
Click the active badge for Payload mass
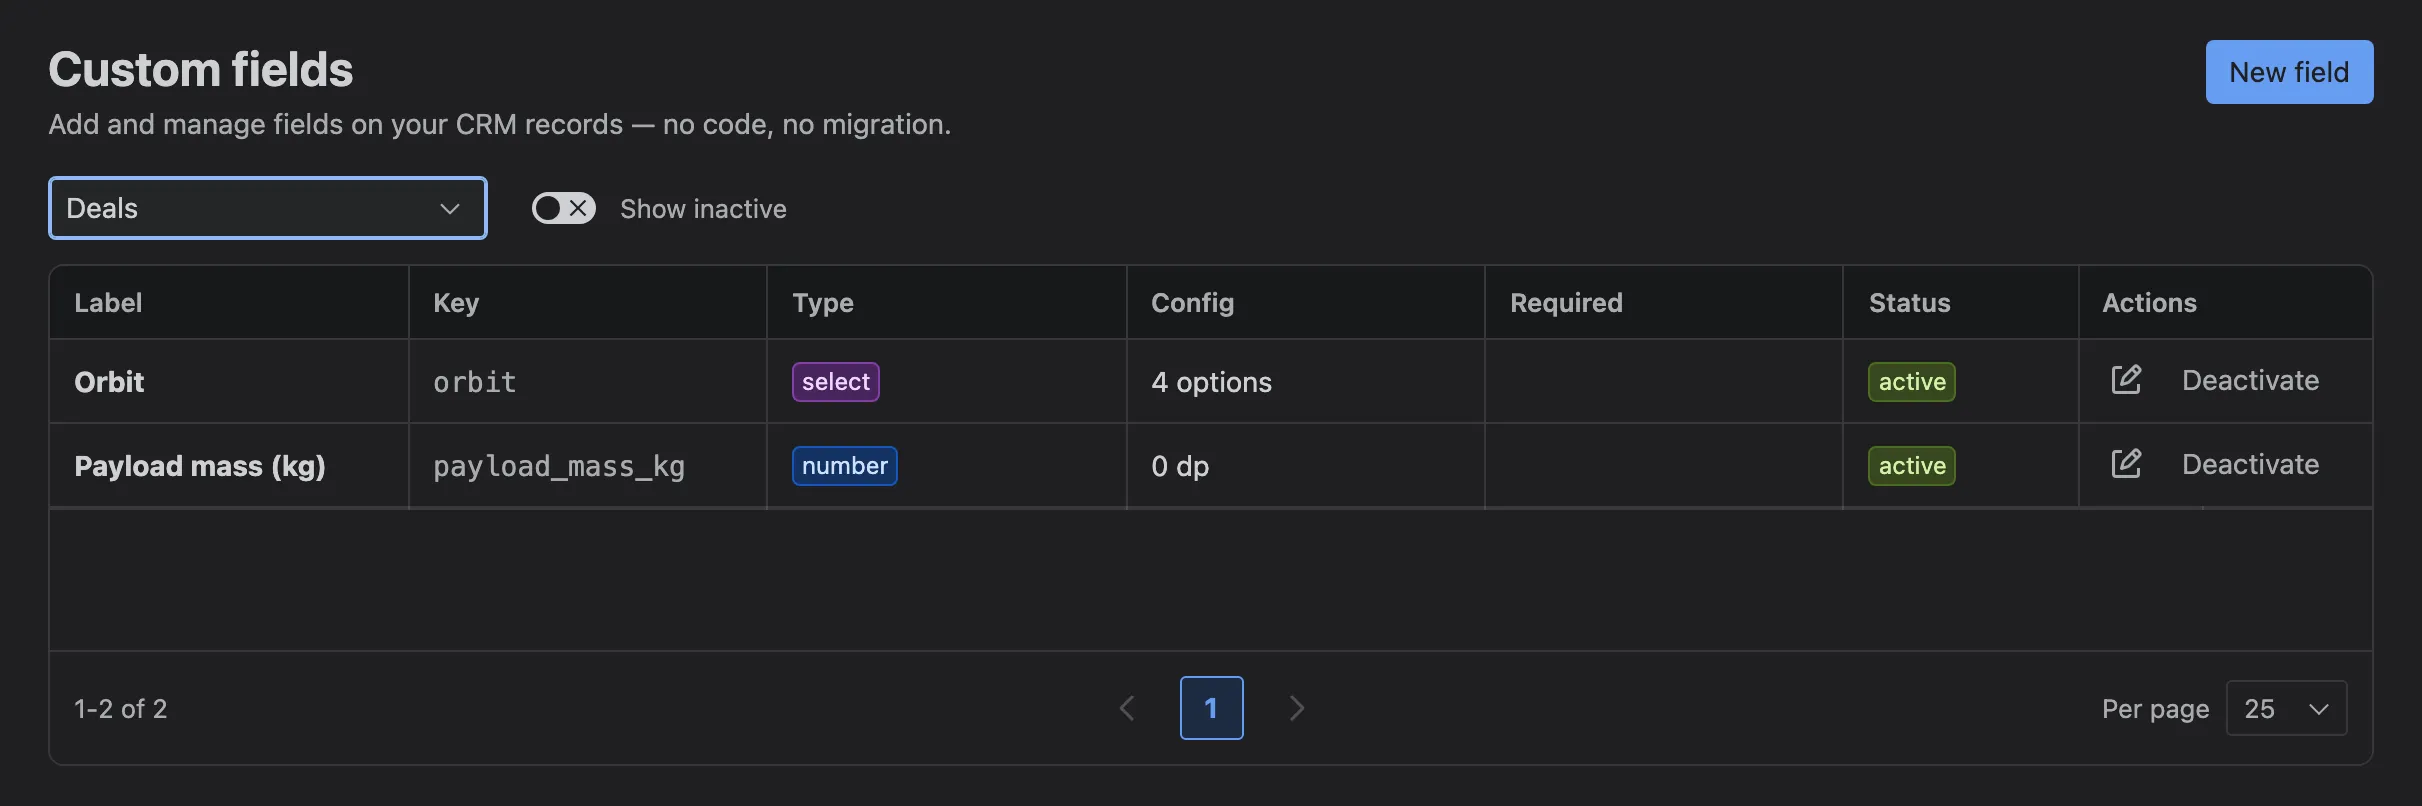(1912, 466)
